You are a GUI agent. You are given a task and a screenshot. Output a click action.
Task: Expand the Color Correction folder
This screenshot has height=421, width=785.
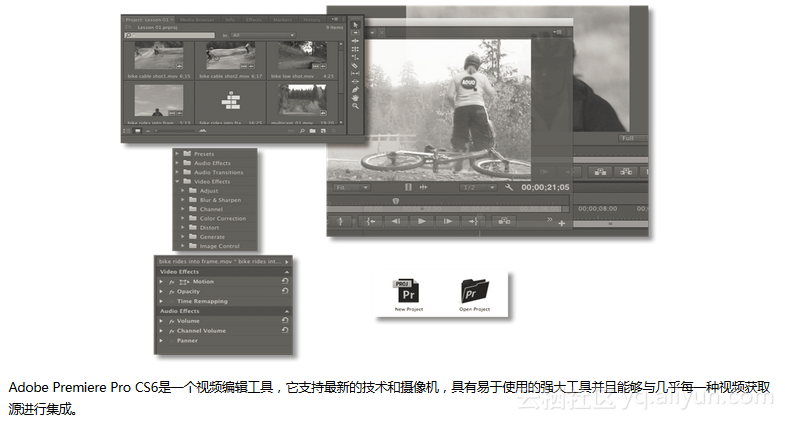[183, 218]
